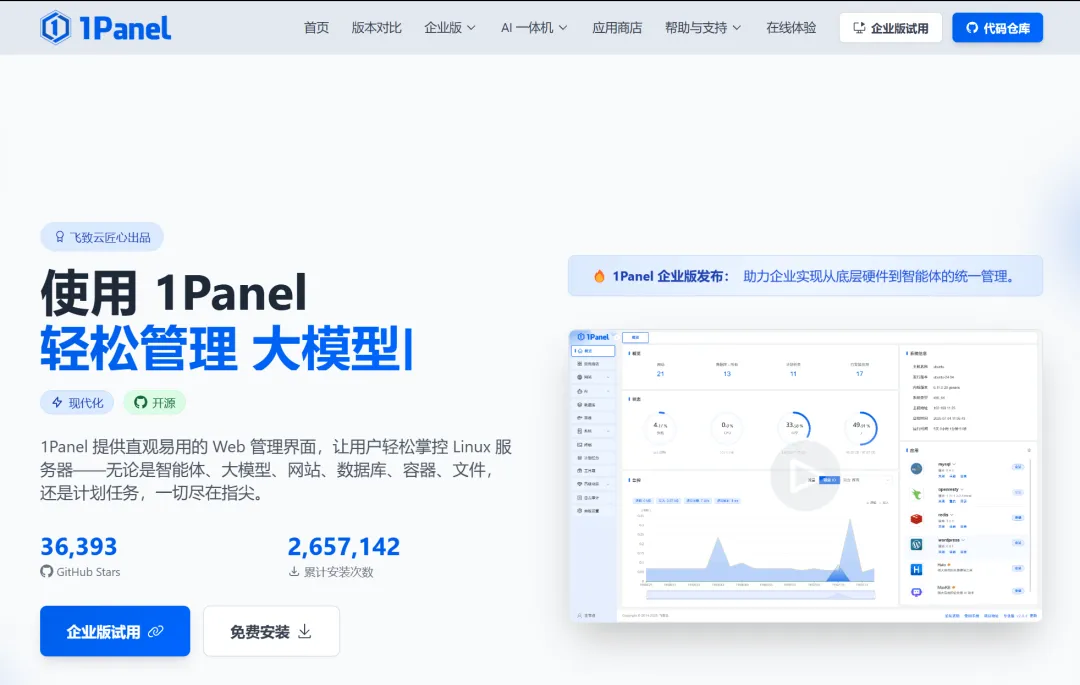Click the 49% circular gauge in preview

click(860, 428)
